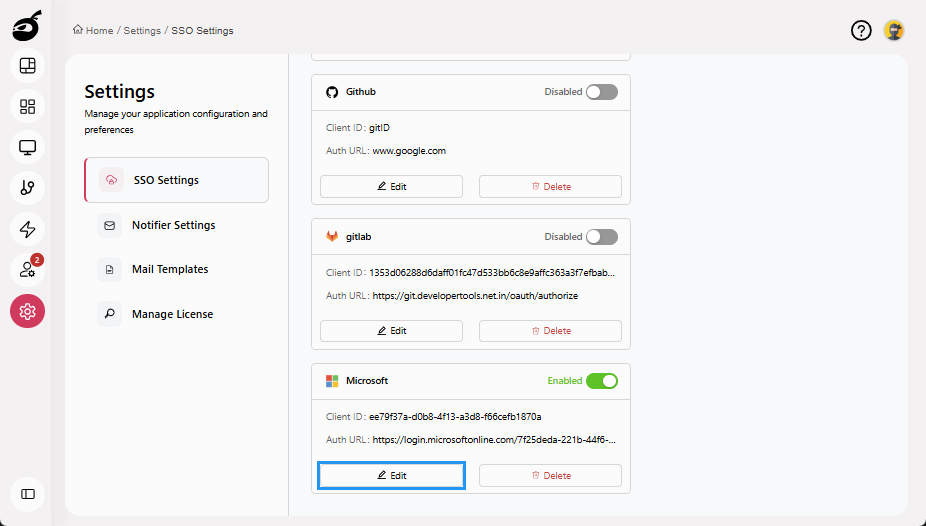Viewport: 926px width, 526px height.
Task: Open the git branch icon in sidebar
Action: coord(27,188)
